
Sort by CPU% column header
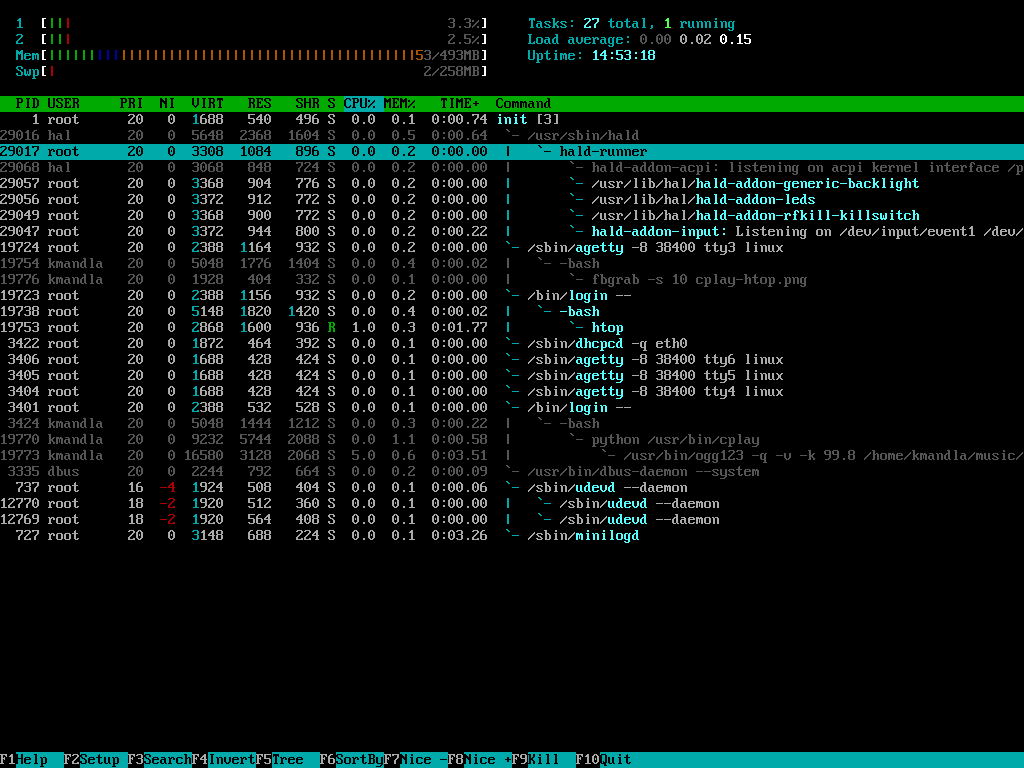click(x=360, y=104)
